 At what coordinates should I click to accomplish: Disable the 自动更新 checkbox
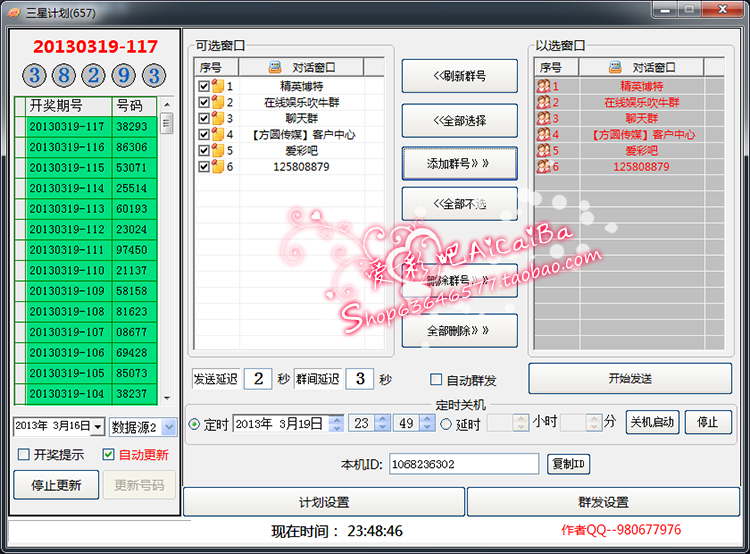tap(110, 455)
